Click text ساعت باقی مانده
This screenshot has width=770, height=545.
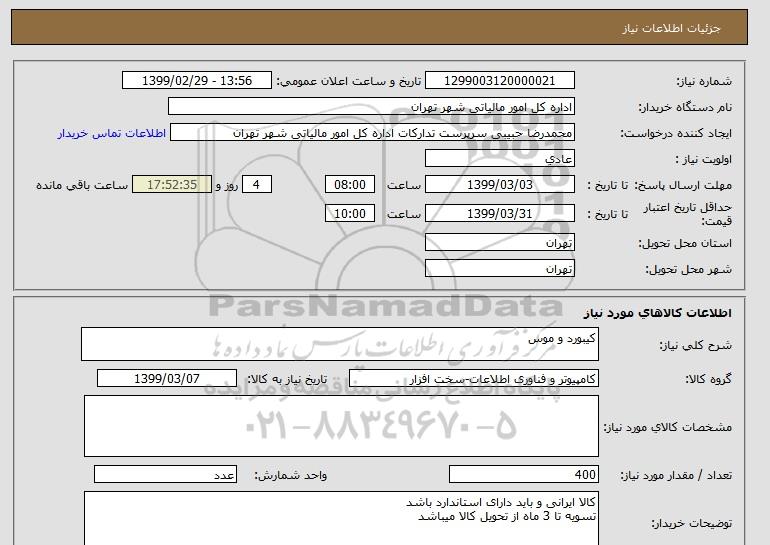click(x=82, y=185)
